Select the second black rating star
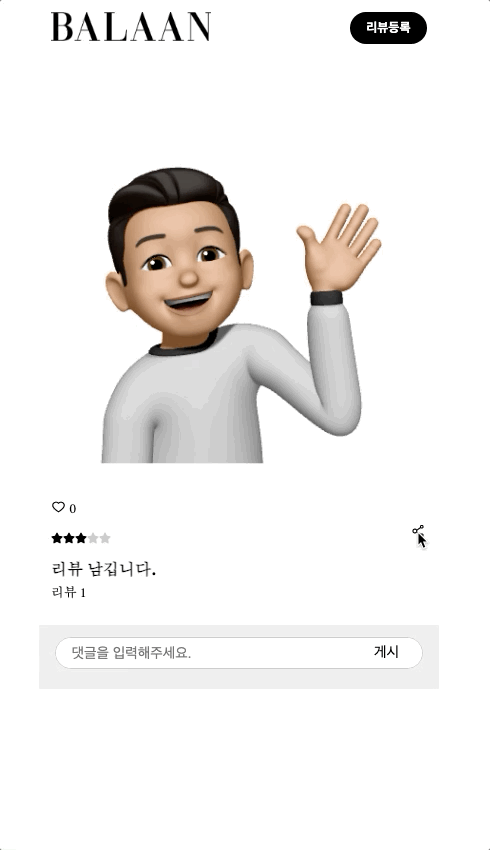This screenshot has width=490, height=850. (69, 538)
